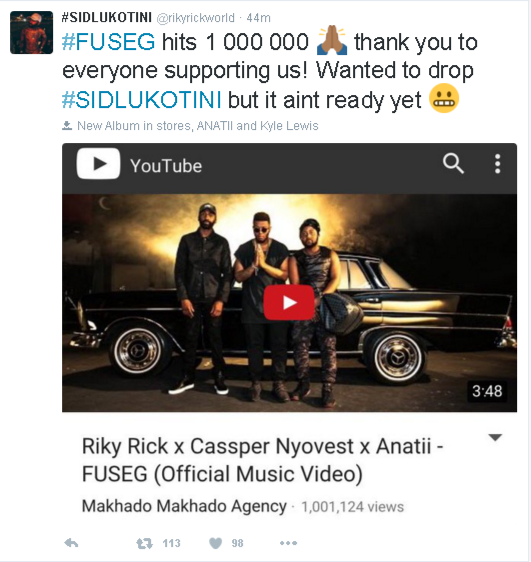Open the tweet's more options ellipsis
The width and height of the screenshot is (531, 562).
coord(288,543)
